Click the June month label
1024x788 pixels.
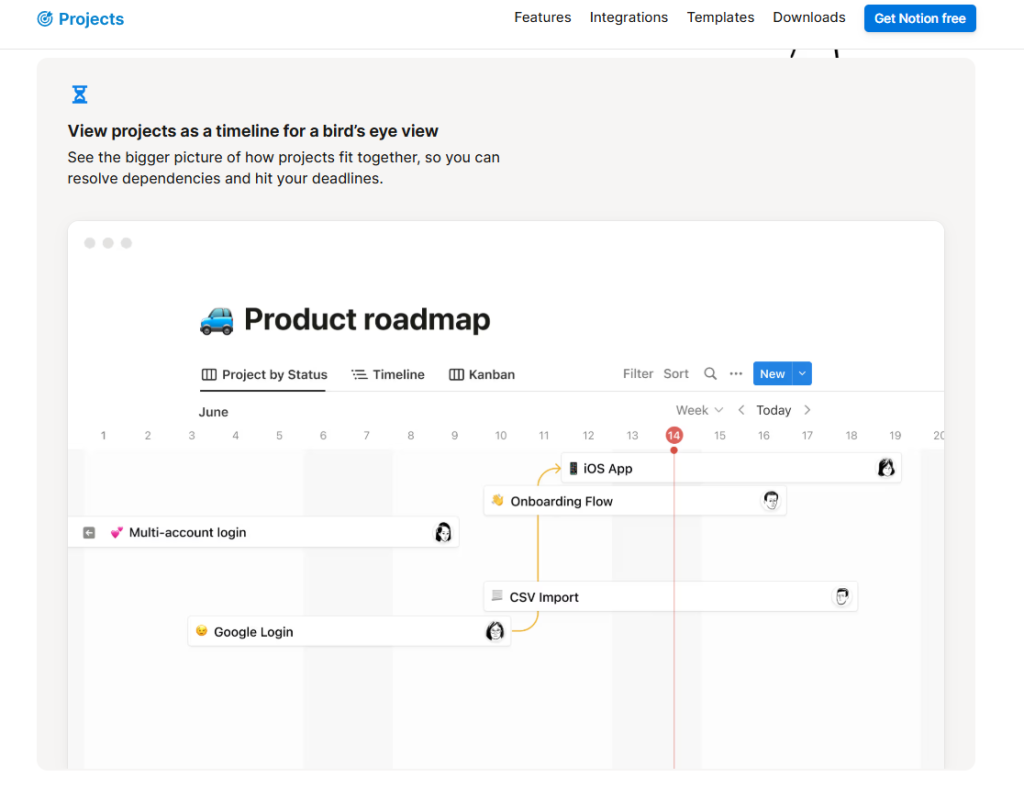[213, 412]
